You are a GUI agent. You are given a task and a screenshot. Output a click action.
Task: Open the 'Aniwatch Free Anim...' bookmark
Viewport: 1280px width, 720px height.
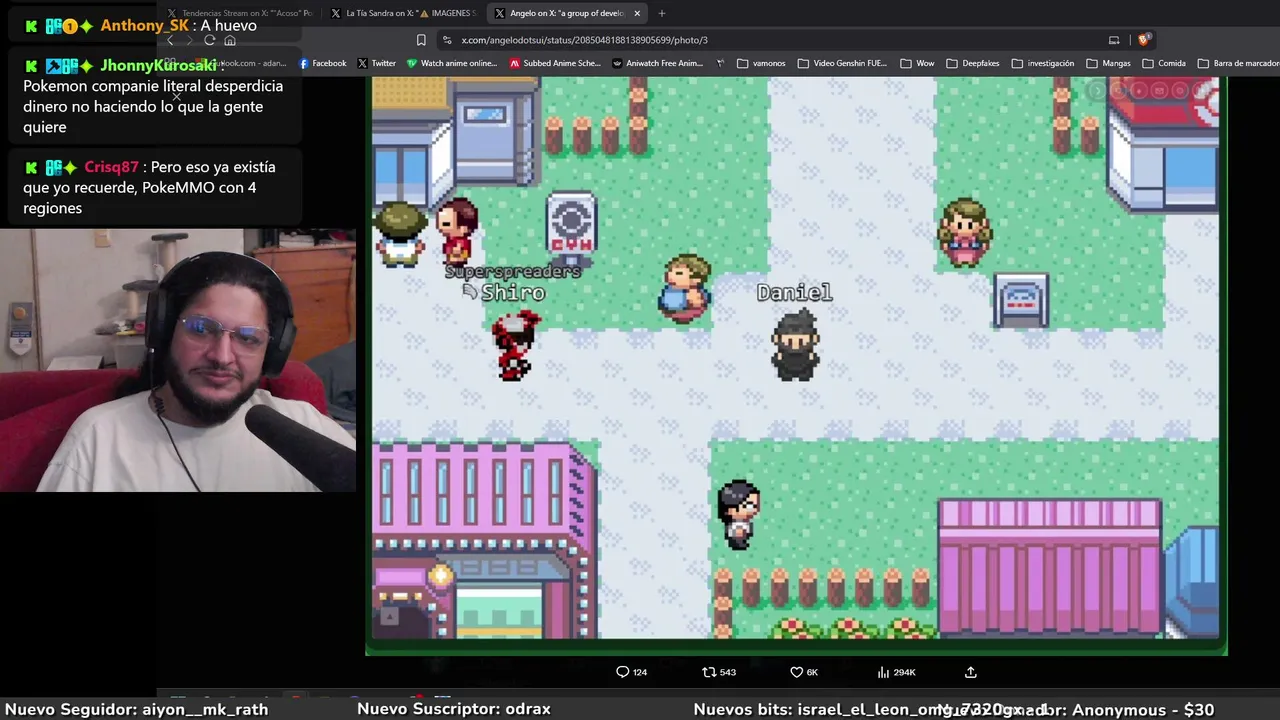[x=658, y=63]
